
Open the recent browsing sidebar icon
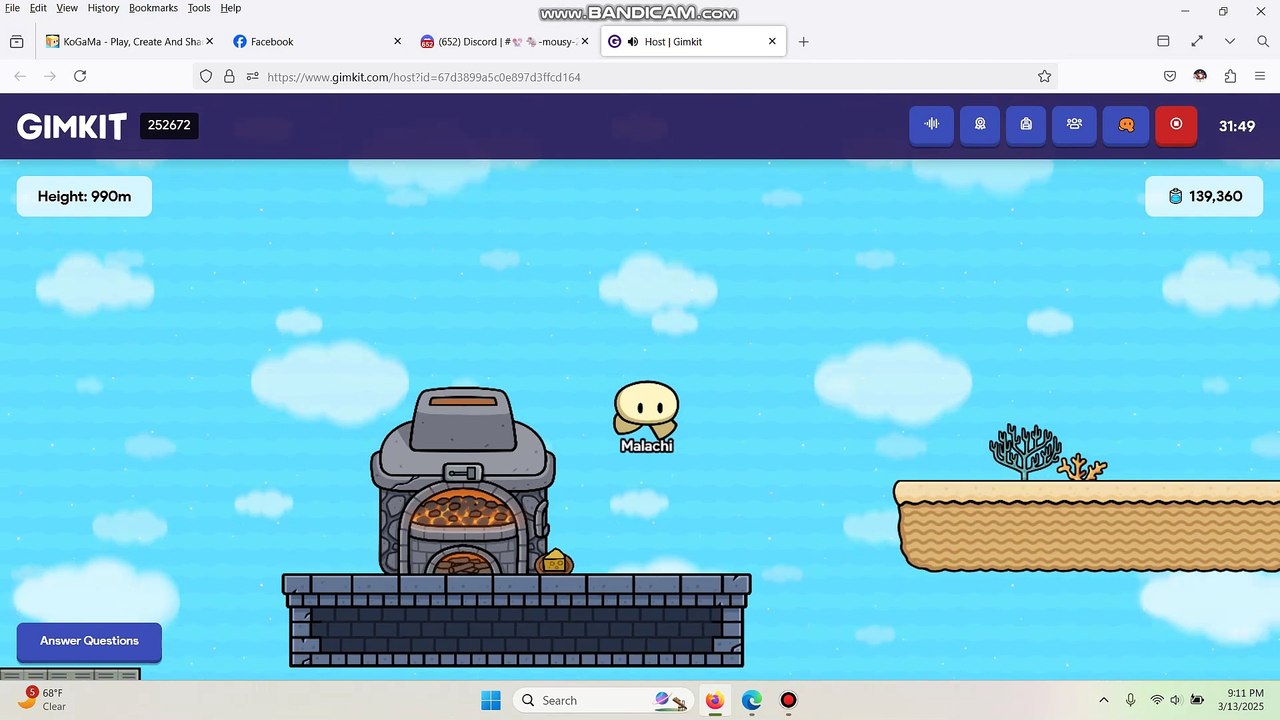coord(17,42)
